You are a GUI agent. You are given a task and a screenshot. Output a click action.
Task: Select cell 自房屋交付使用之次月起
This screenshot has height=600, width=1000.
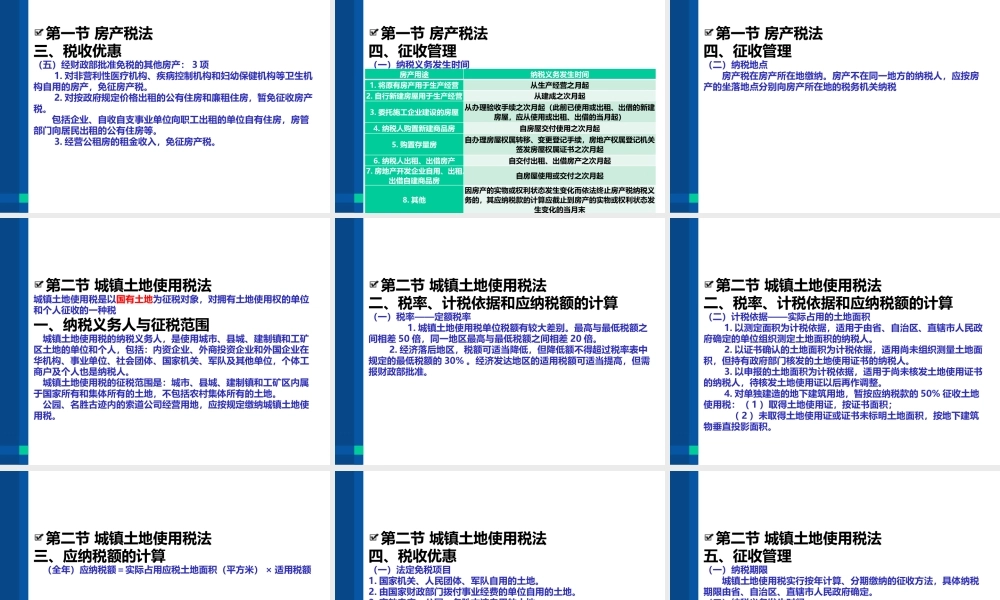point(558,127)
